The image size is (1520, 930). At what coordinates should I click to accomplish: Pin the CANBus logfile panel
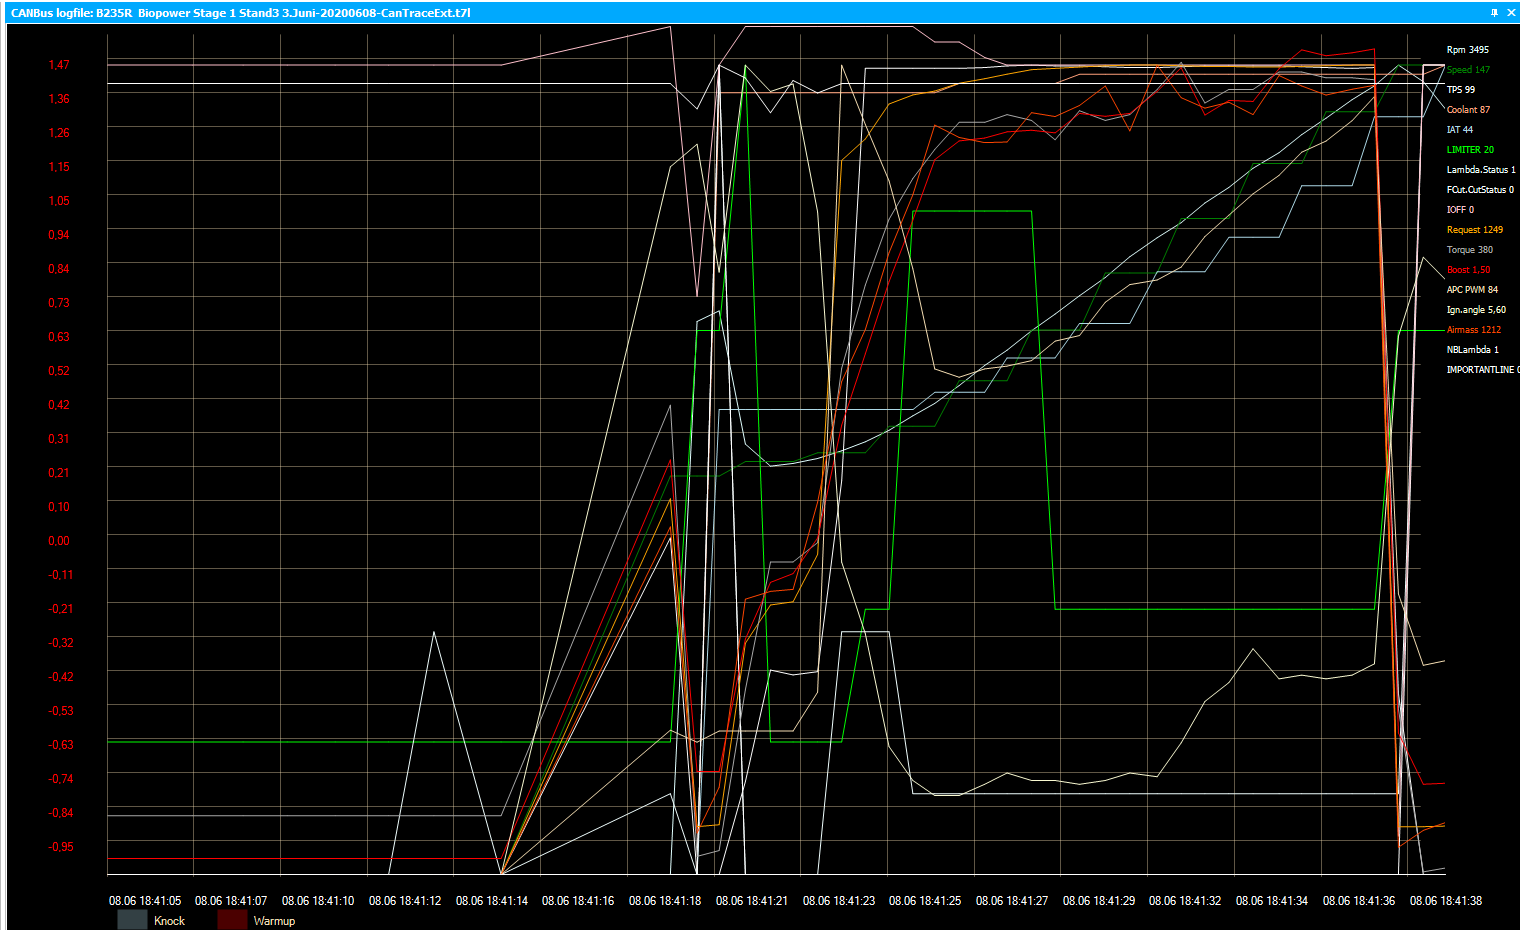tap(1494, 13)
